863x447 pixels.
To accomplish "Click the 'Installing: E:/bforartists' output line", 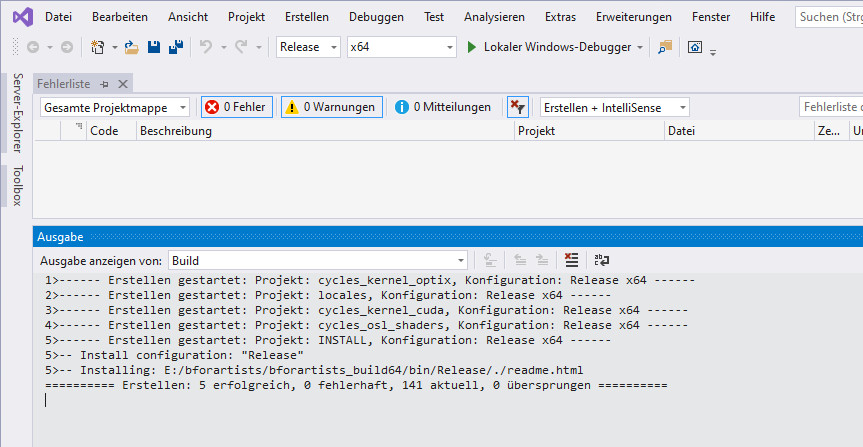I will [314, 370].
